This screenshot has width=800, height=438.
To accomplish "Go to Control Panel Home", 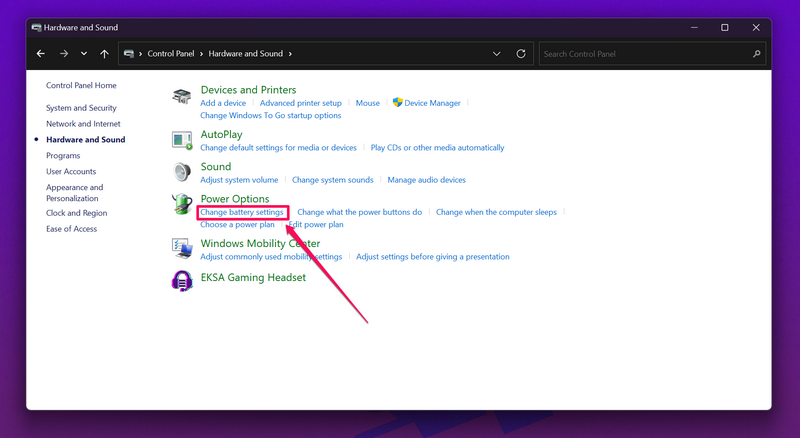I will coord(81,86).
